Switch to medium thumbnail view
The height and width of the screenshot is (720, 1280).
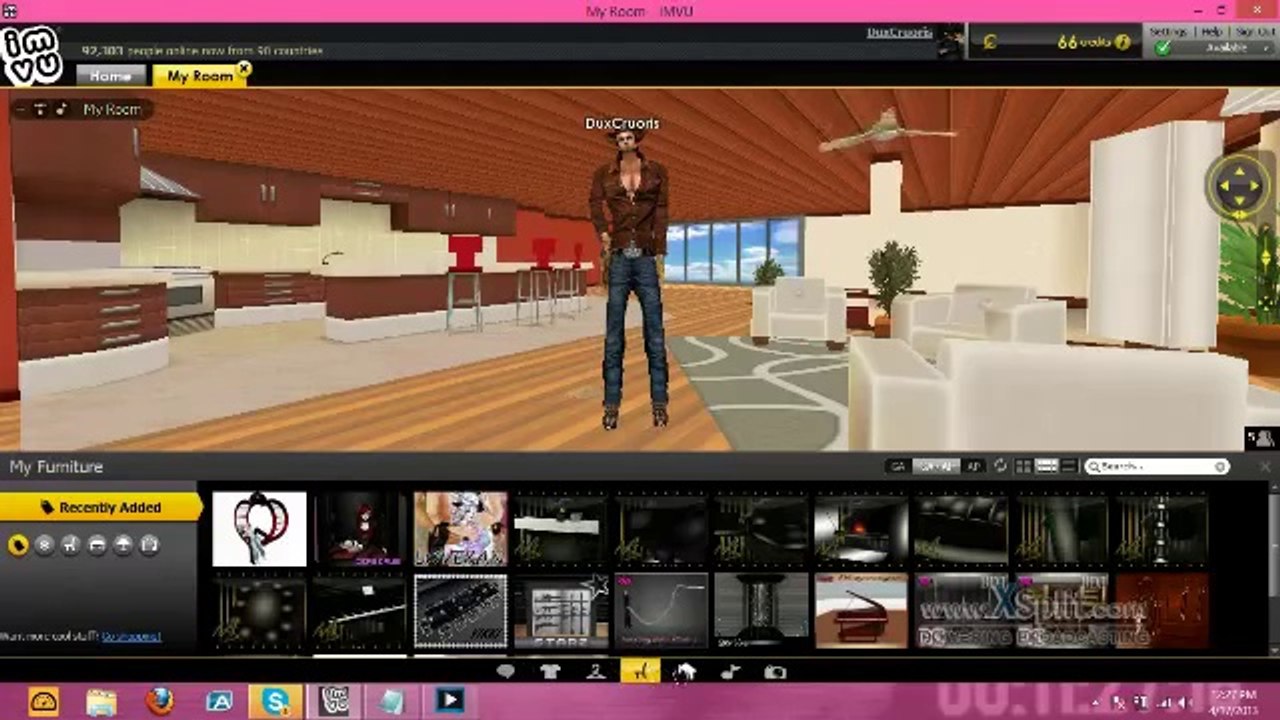click(x=1046, y=466)
